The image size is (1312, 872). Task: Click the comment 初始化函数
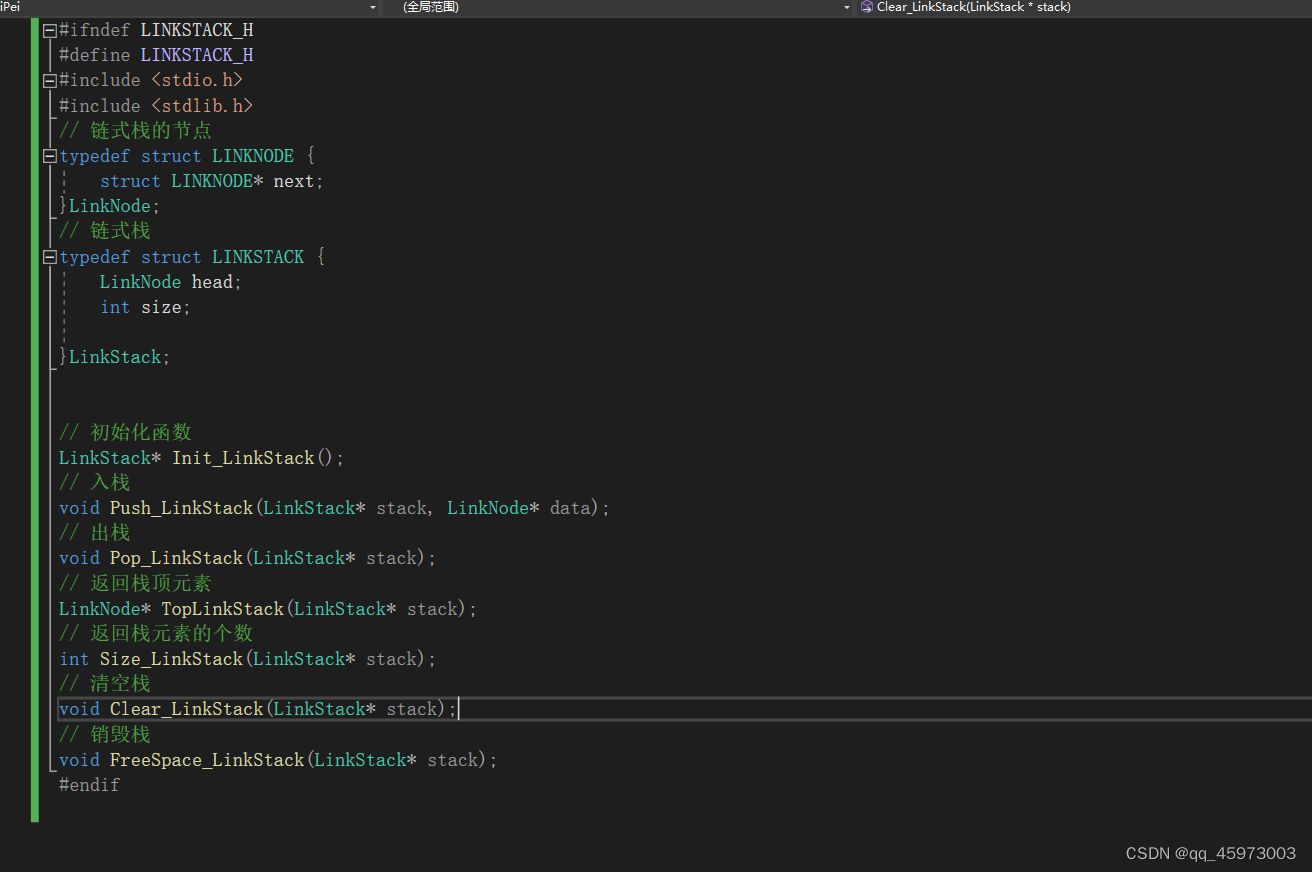click(125, 433)
